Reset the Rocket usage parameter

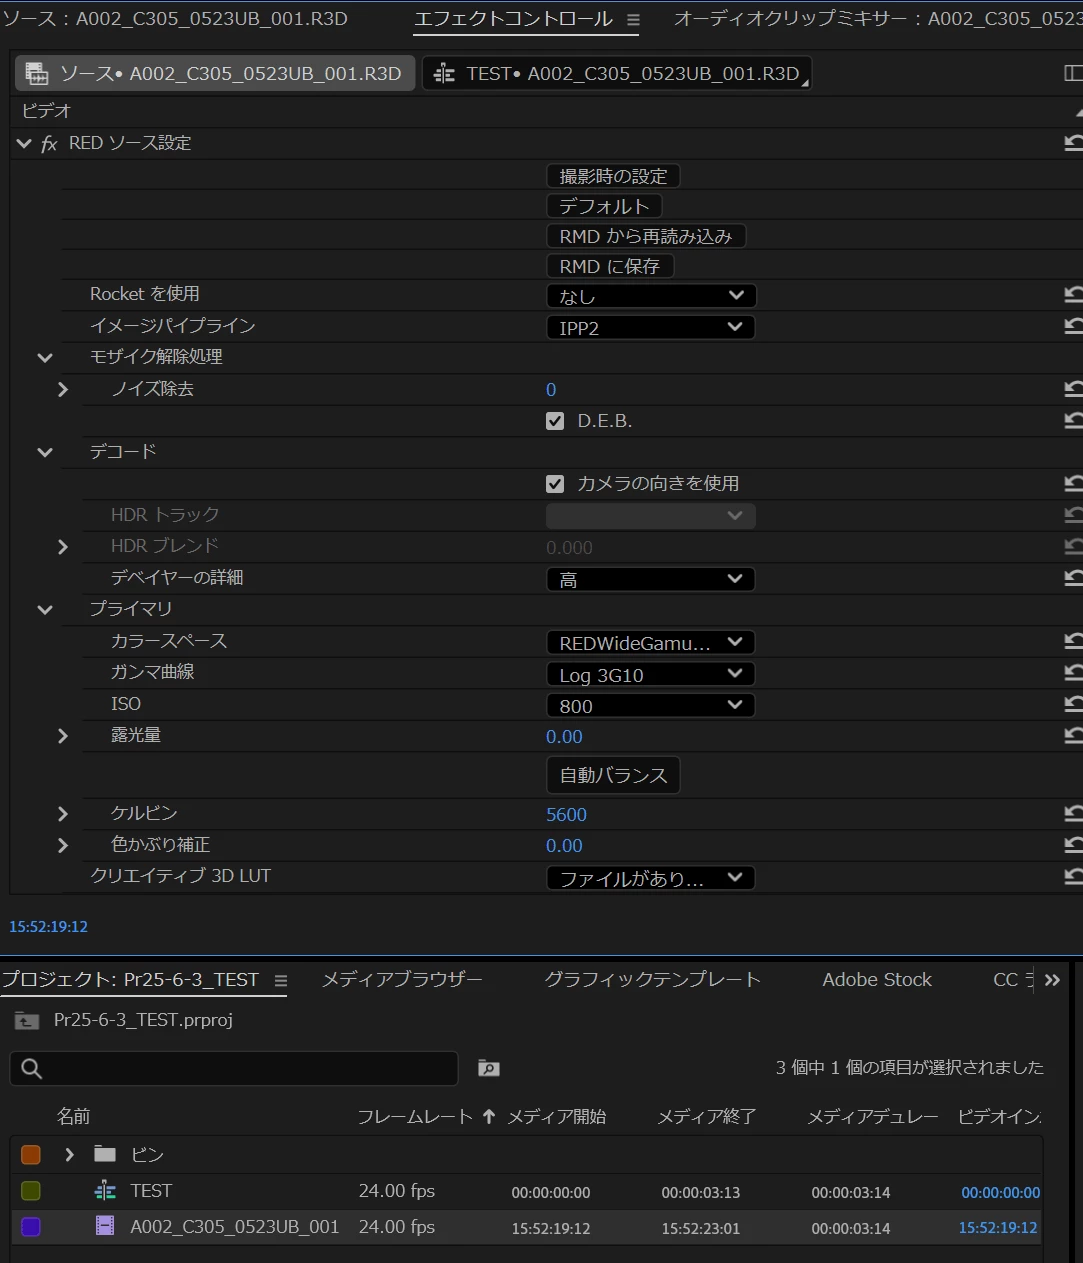click(1073, 295)
